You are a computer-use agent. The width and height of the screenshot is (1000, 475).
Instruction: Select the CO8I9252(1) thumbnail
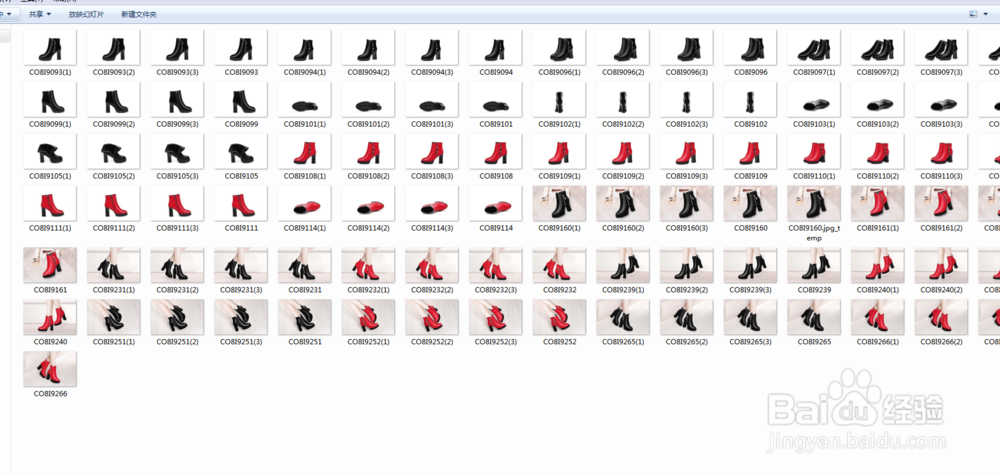(368, 318)
